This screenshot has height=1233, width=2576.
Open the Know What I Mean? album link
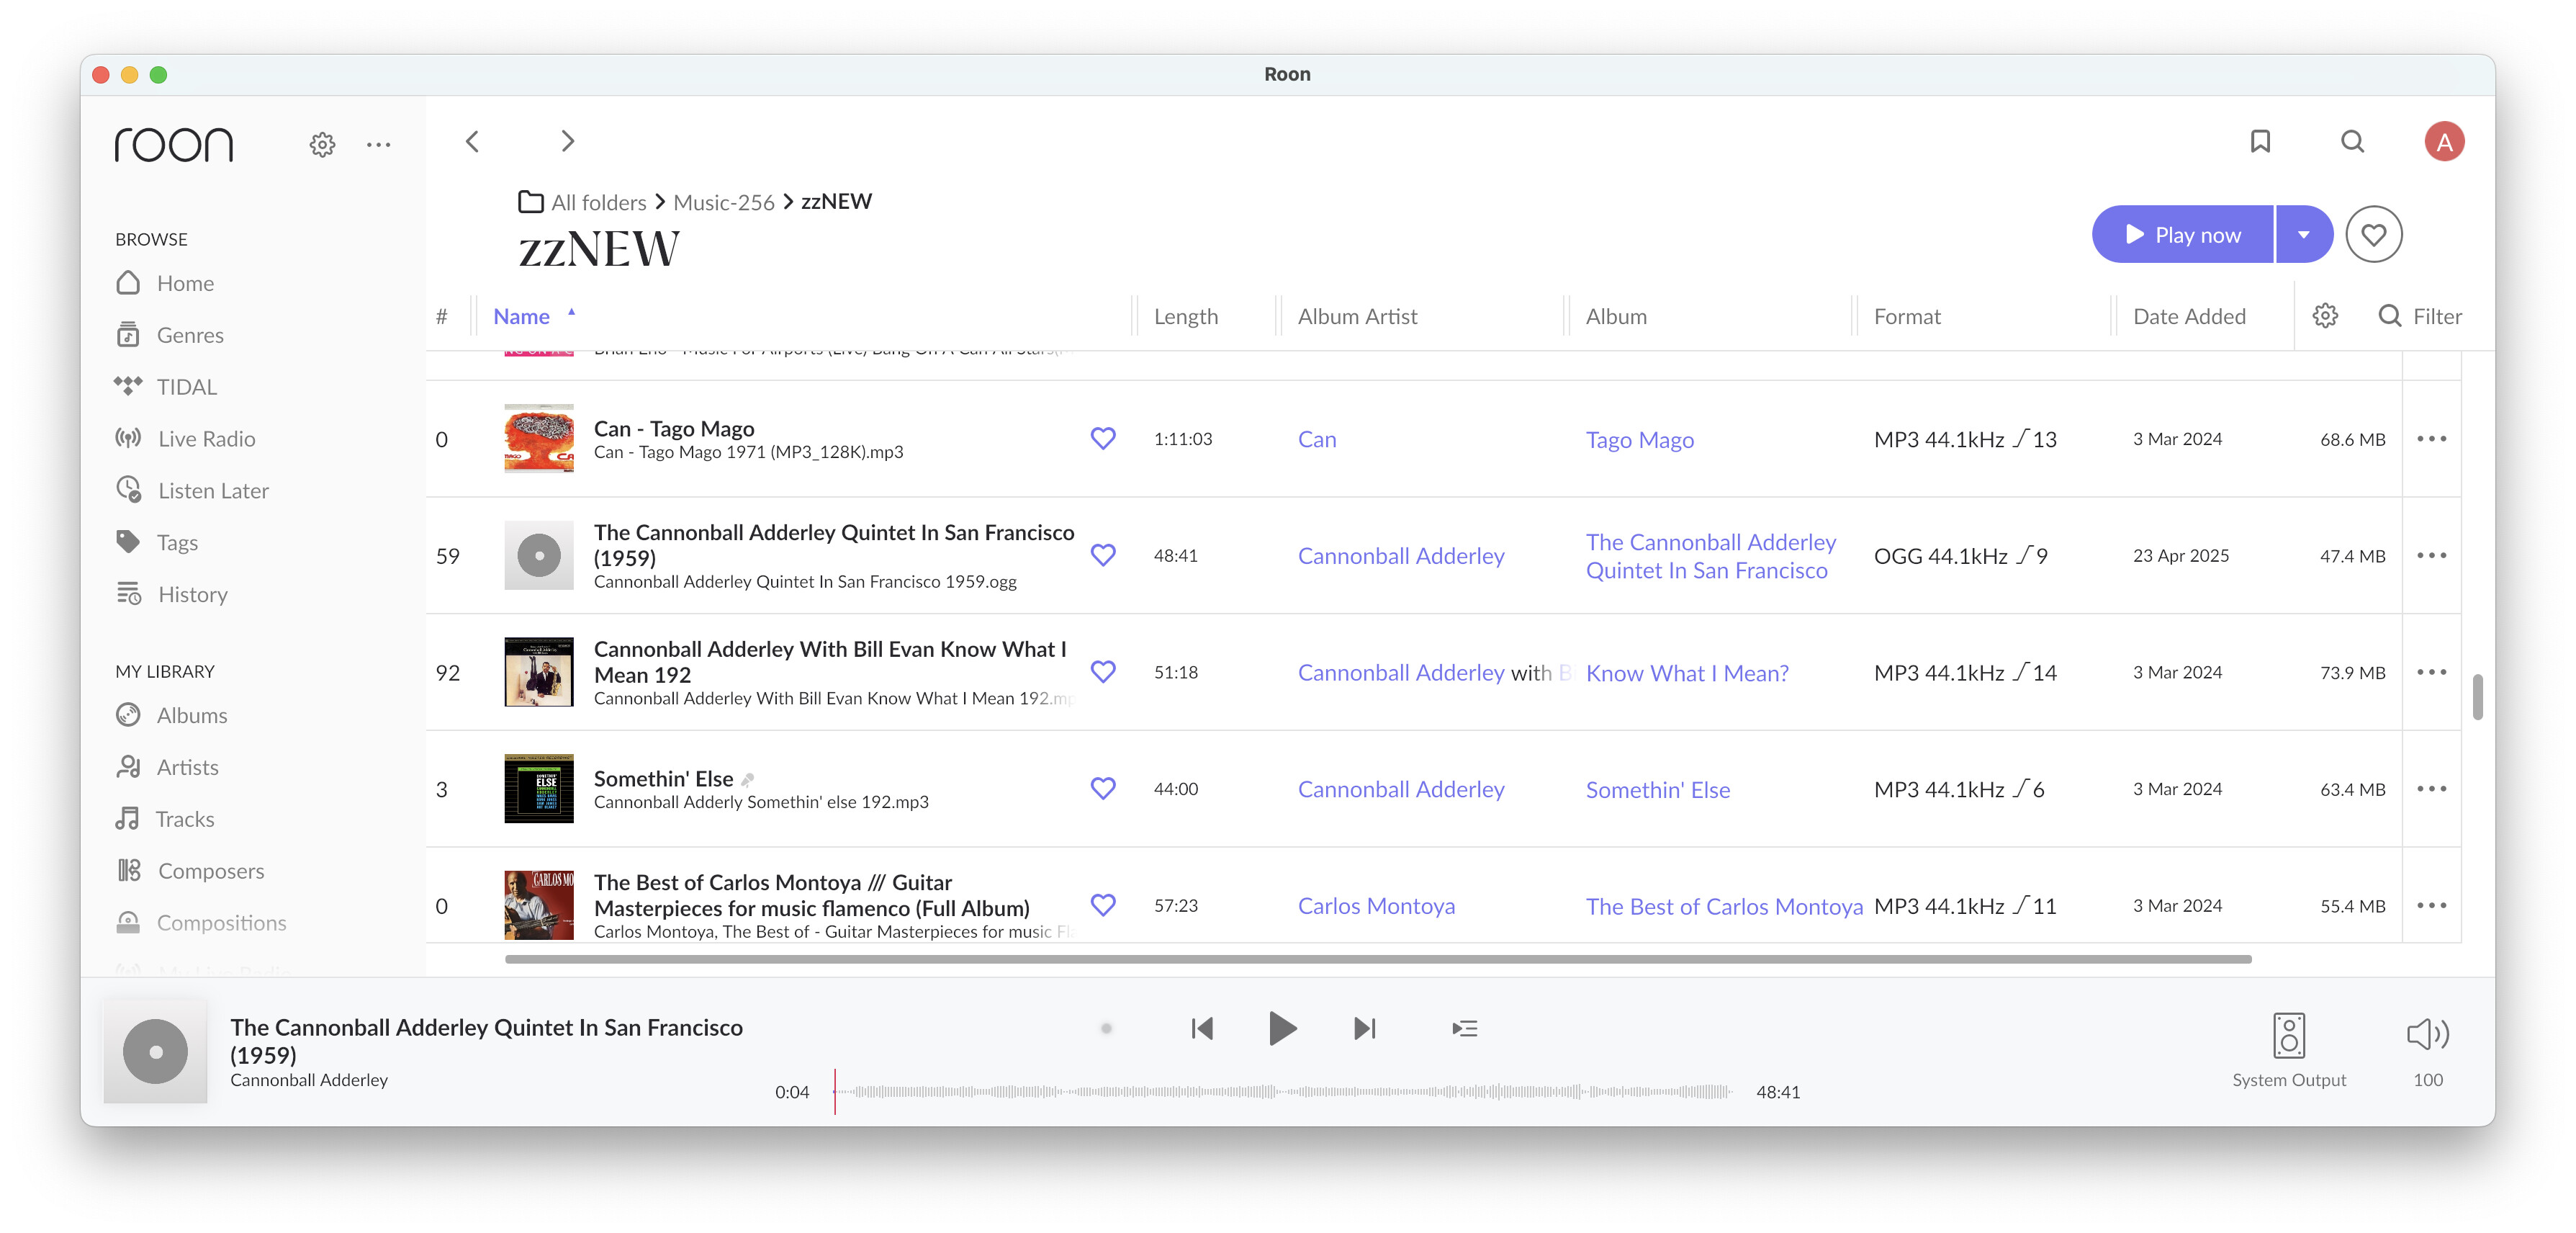tap(1687, 673)
